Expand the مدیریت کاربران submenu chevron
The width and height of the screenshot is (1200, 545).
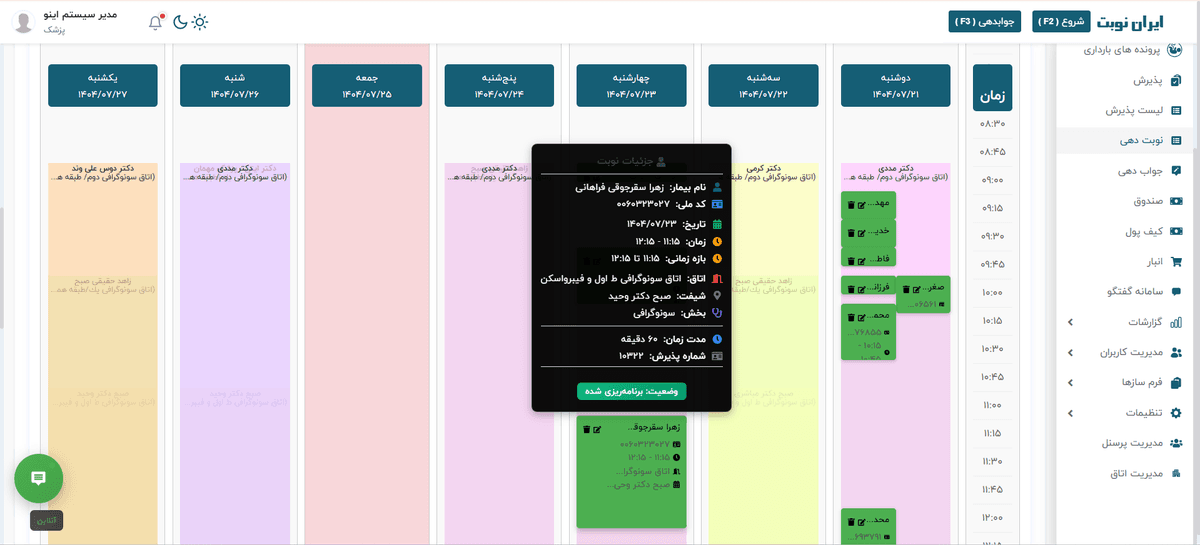tap(1070, 353)
